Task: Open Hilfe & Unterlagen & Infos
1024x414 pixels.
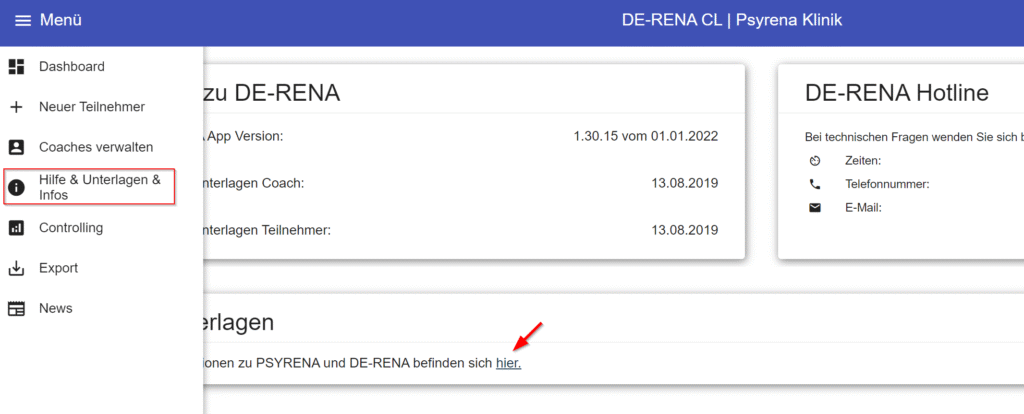Action: pos(99,187)
